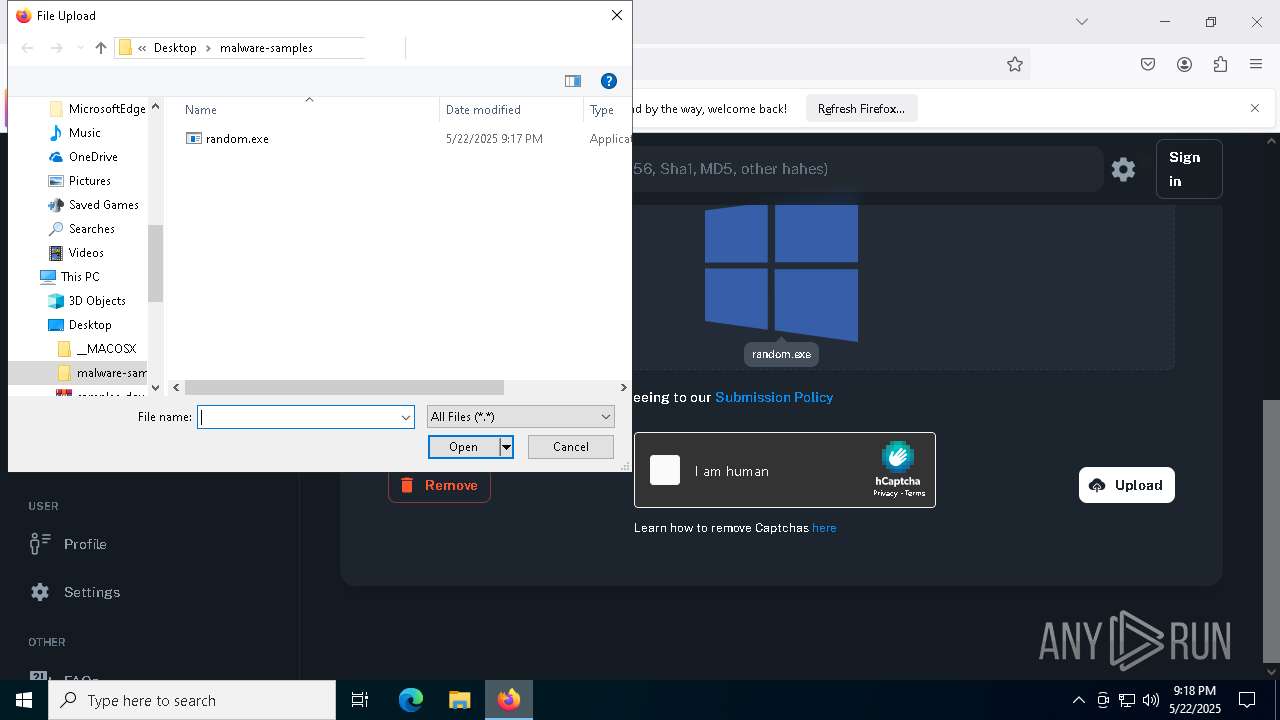Image resolution: width=1280 pixels, height=720 pixels.
Task: Open the All Files type dropdown
Action: [520, 417]
